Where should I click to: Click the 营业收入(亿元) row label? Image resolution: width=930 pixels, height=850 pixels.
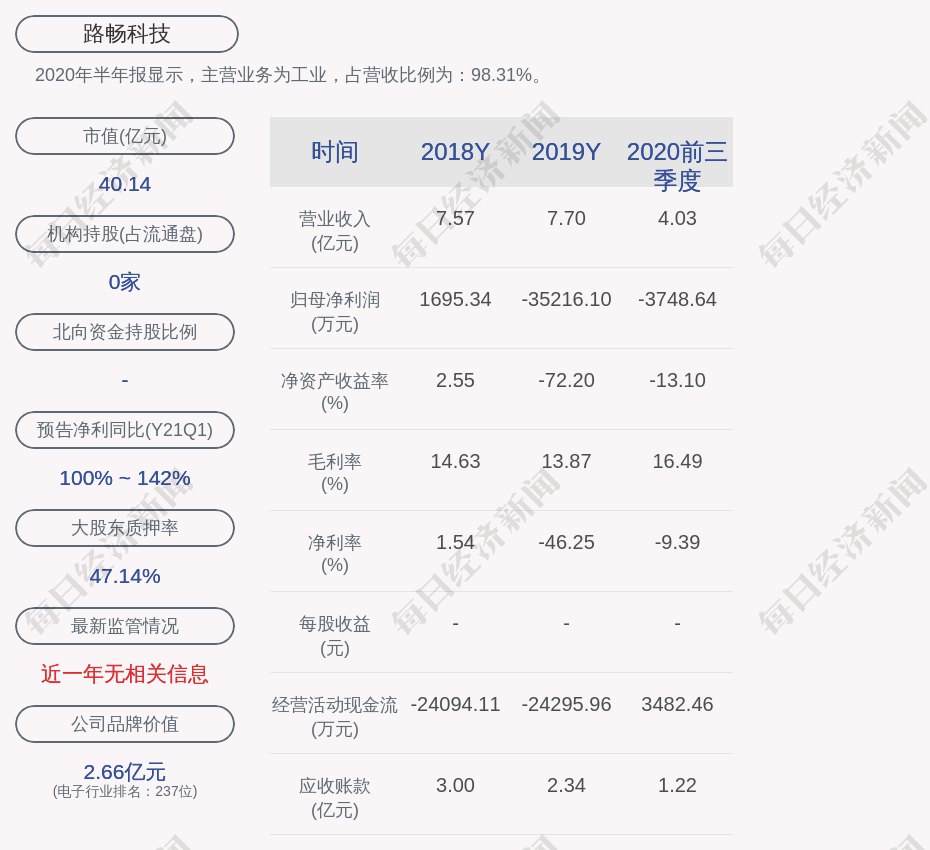click(335, 231)
